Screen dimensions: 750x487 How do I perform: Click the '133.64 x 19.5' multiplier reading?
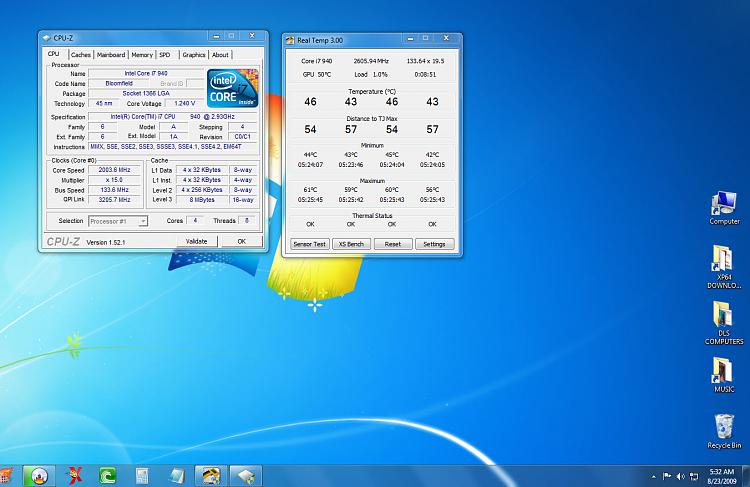pos(425,61)
